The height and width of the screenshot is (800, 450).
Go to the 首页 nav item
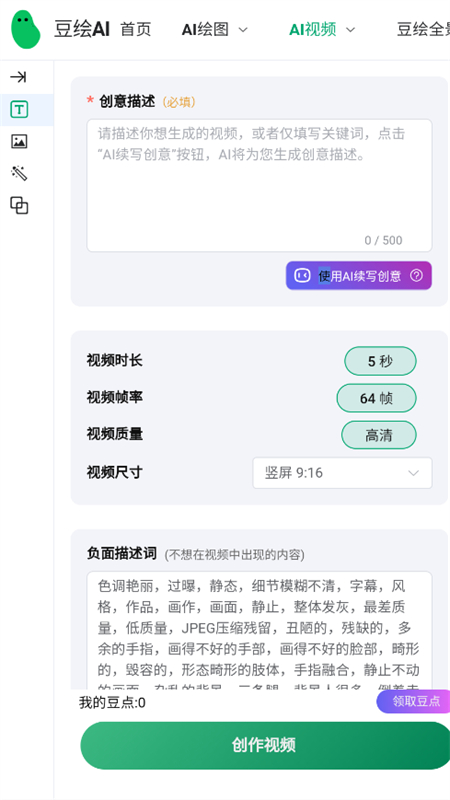click(x=136, y=30)
